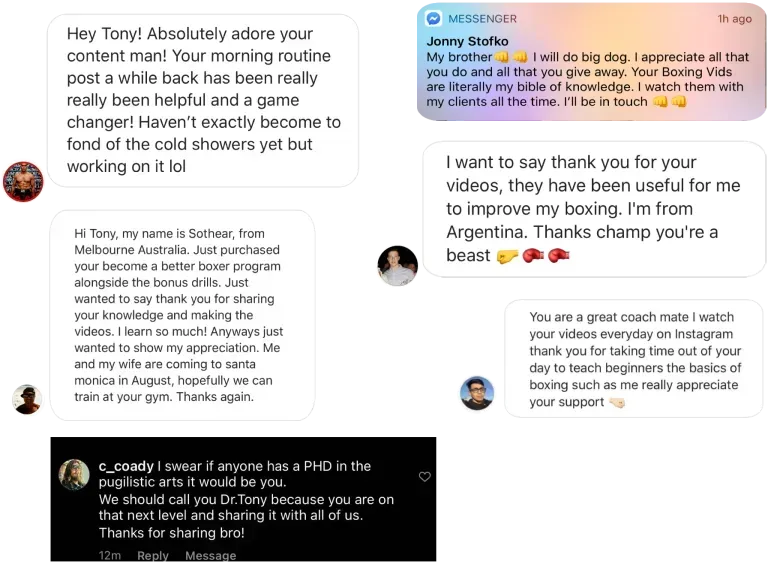Click Message under c_coady's comment
Image resolution: width=768 pixels, height=579 pixels.
point(211,555)
